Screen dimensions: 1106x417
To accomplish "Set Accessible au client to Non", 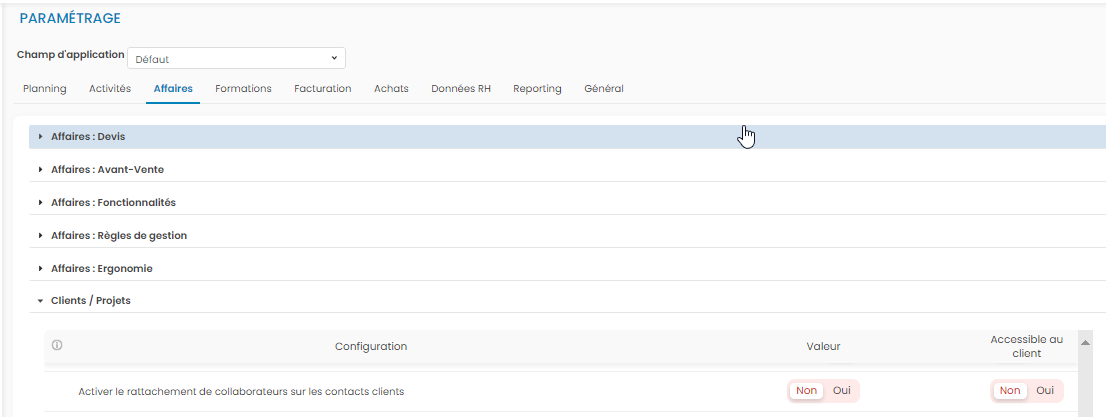I will (1010, 391).
